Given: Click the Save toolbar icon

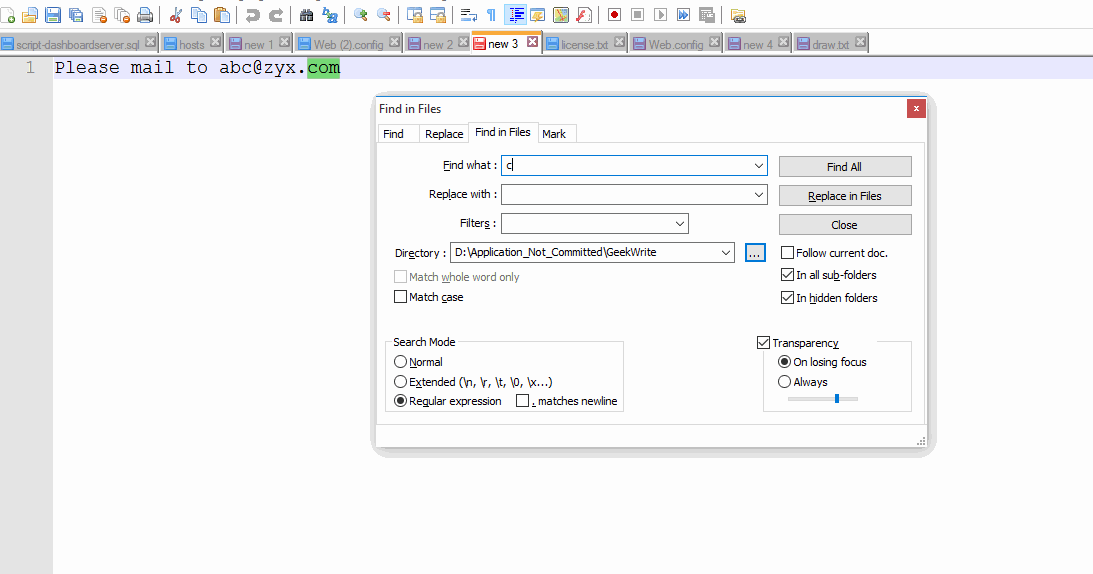Looking at the screenshot, I should pos(53,15).
